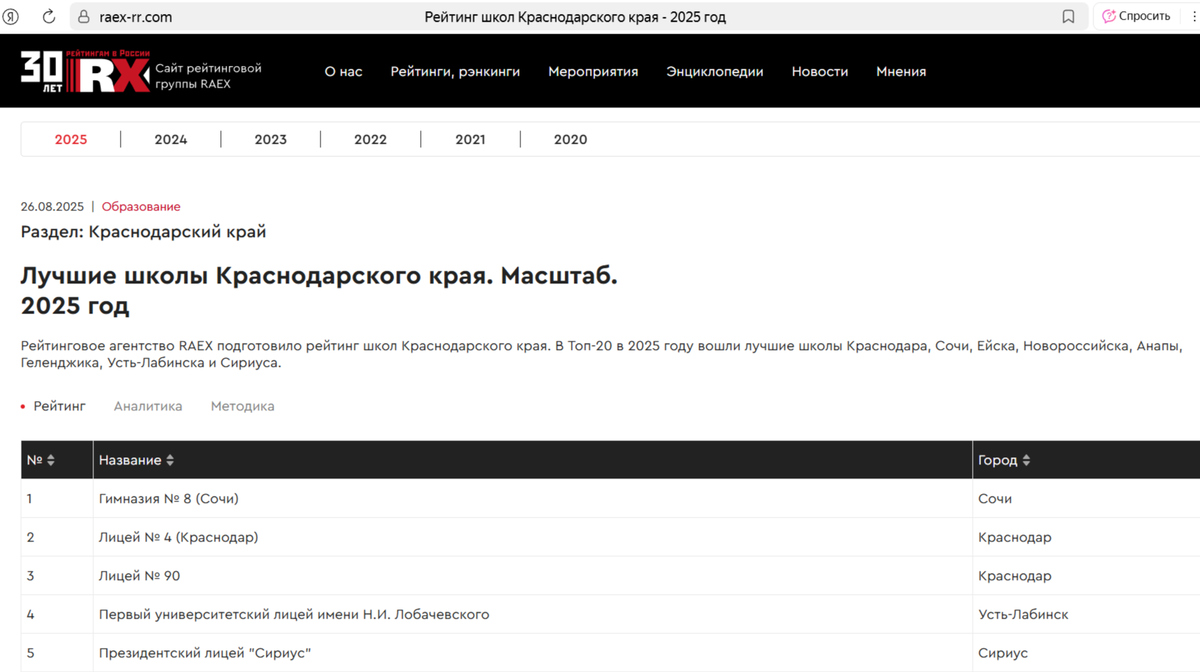Image resolution: width=1200 pixels, height=672 pixels.
Task: Click the Сириус city cell
Action: pos(1003,653)
